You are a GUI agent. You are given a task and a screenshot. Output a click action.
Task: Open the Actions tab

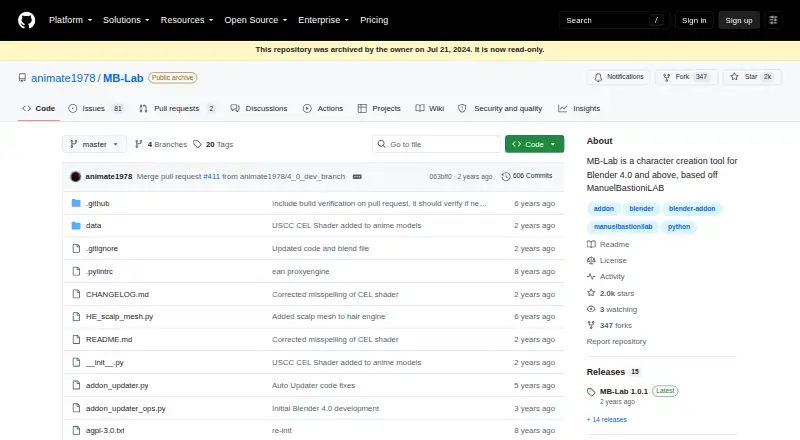coord(323,108)
